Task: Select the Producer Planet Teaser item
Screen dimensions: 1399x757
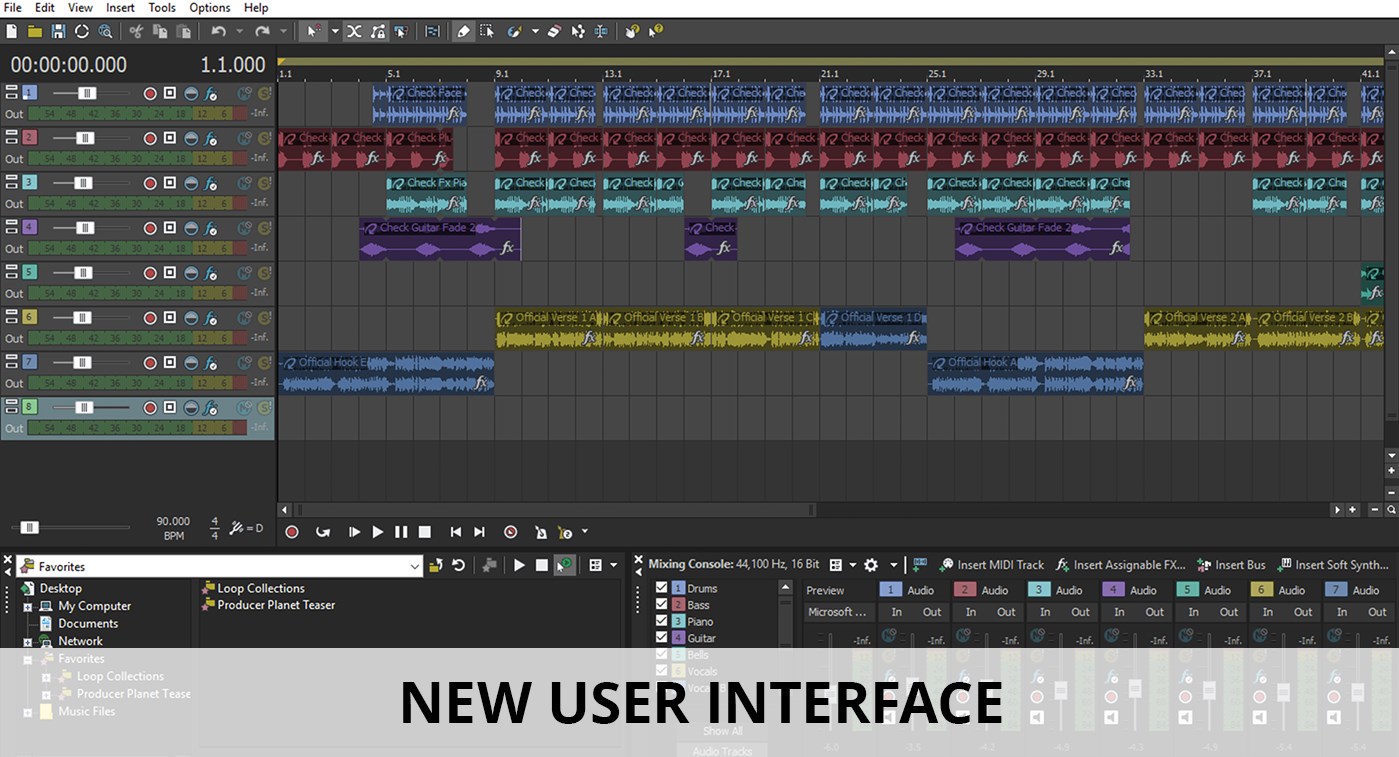Action: point(277,604)
